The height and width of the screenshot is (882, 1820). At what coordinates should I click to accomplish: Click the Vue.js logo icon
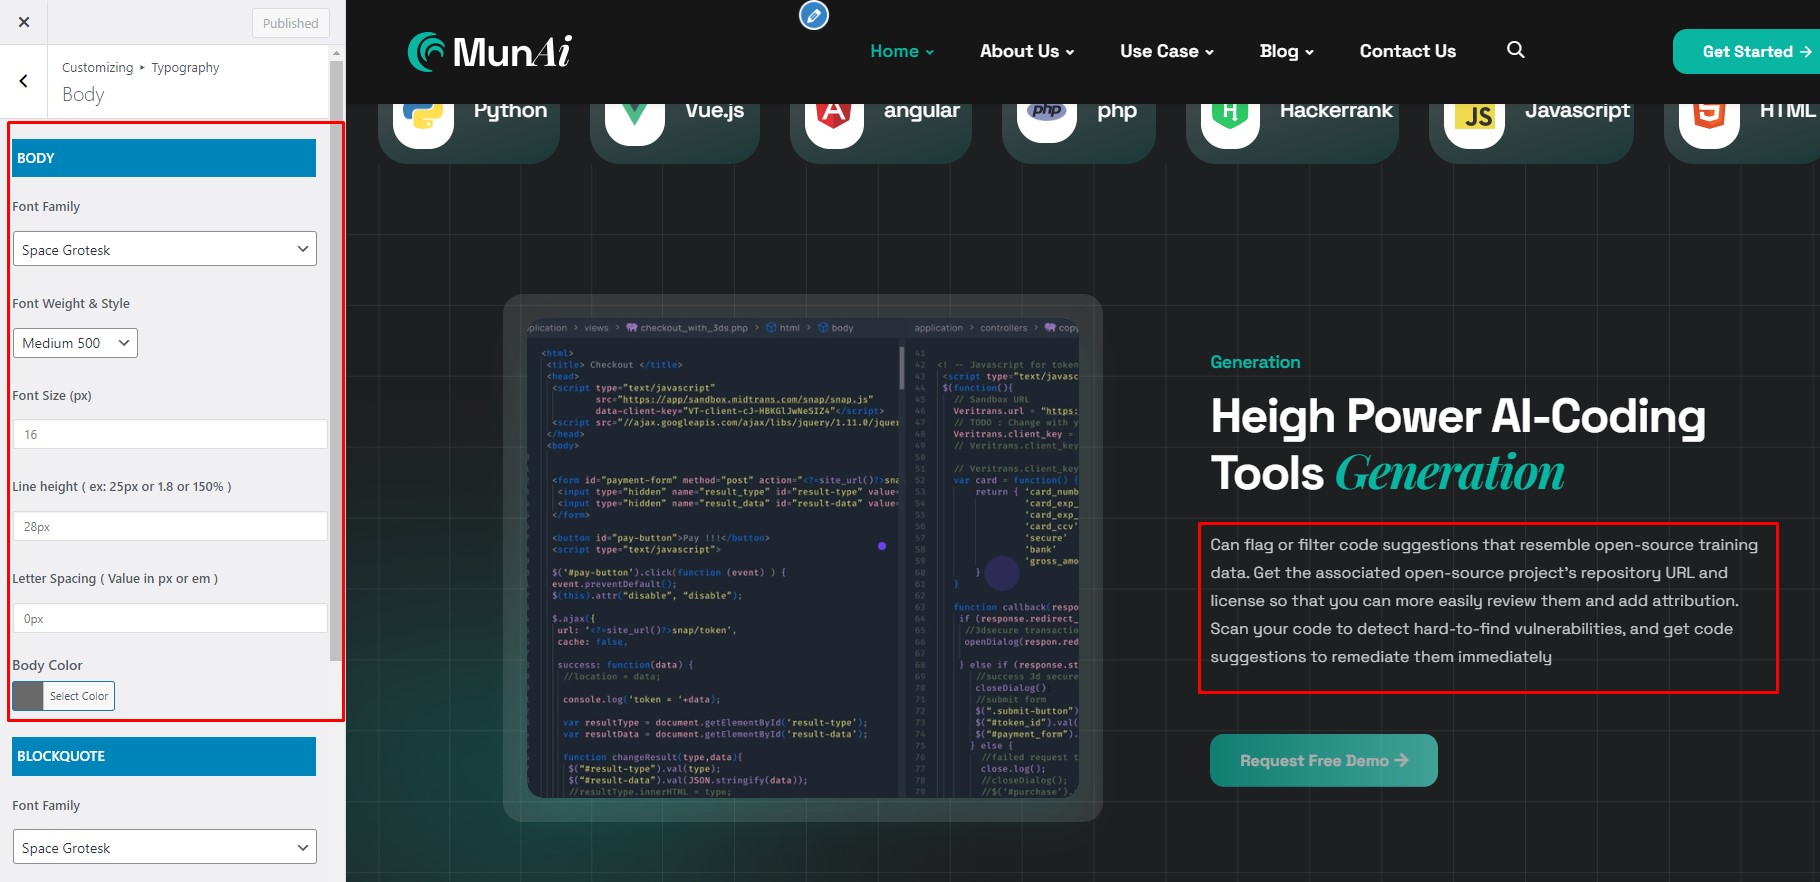coord(635,120)
